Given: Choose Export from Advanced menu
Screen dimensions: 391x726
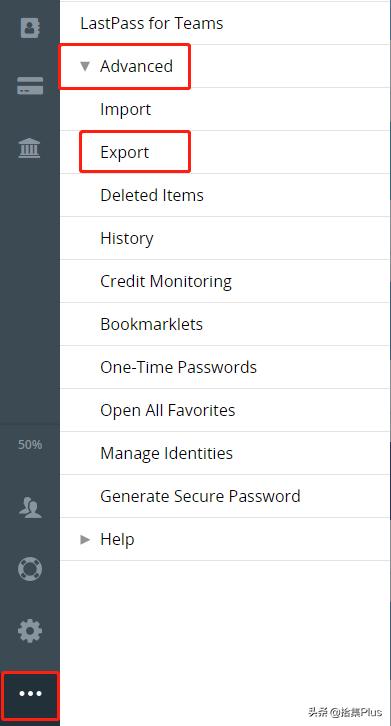Looking at the screenshot, I should 225,152.
